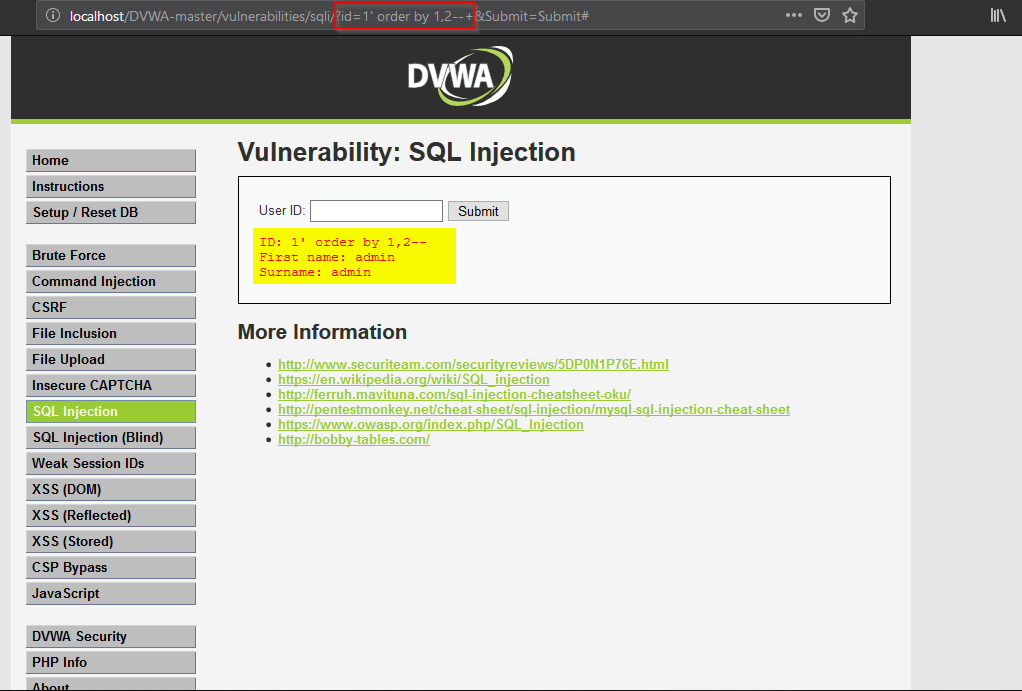
Task: Go to Home in sidebar
Action: [111, 160]
